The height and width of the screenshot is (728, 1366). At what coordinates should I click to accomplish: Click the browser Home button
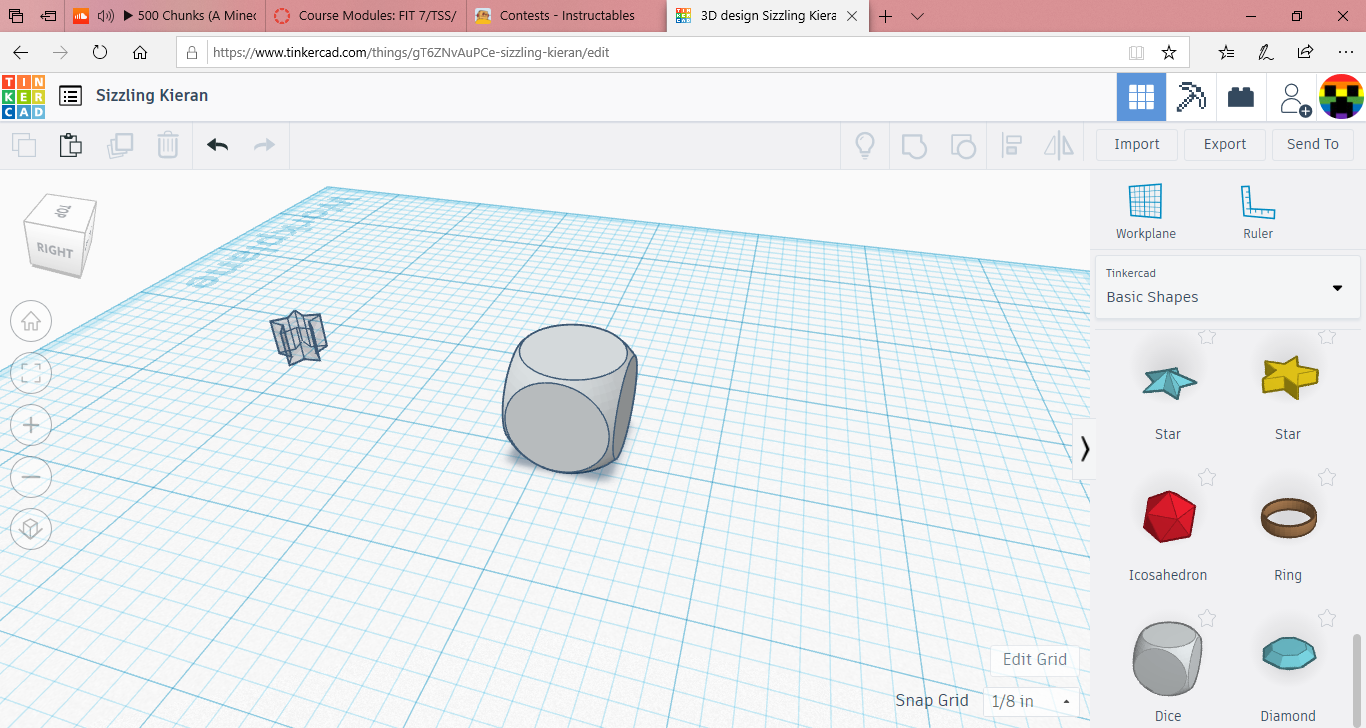(140, 52)
